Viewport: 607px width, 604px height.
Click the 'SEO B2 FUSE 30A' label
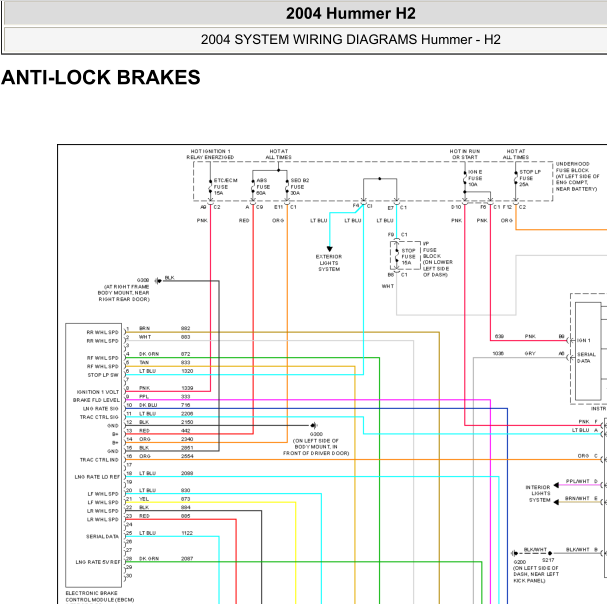(x=300, y=187)
